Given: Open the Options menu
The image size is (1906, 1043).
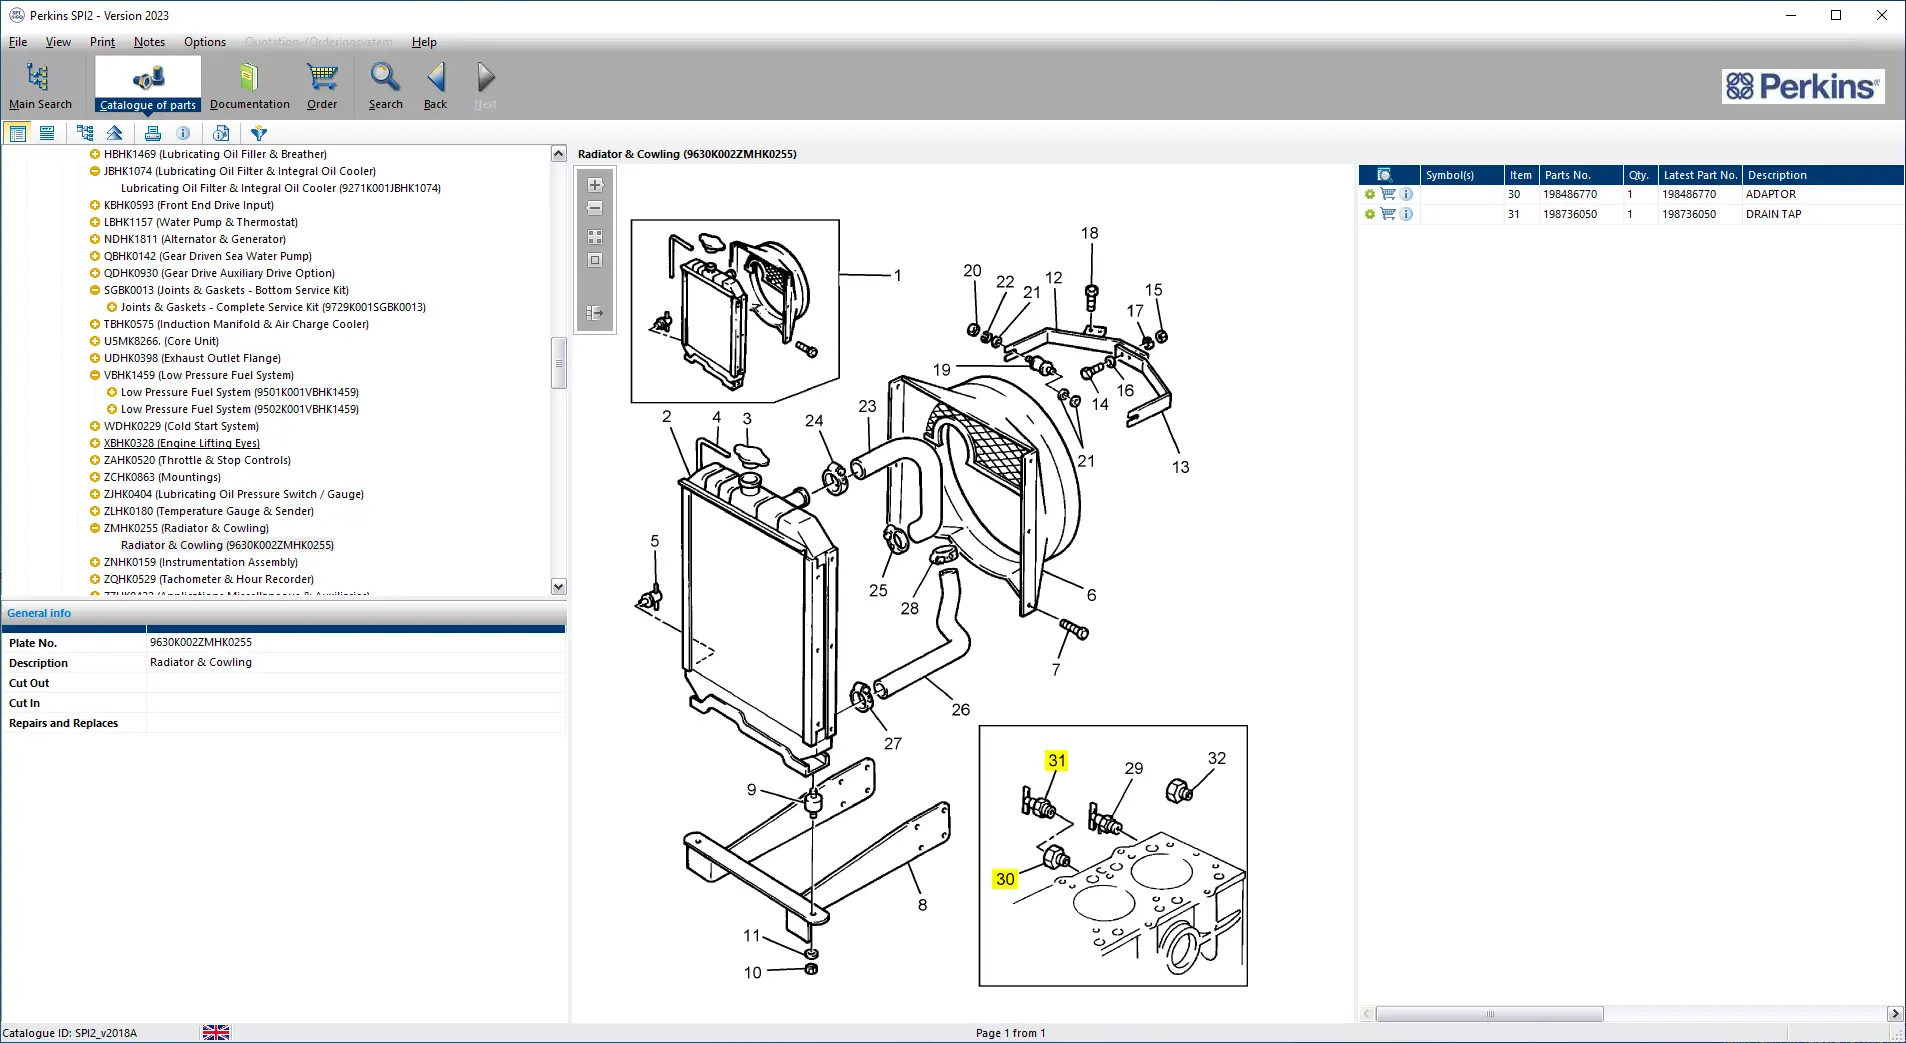Looking at the screenshot, I should click(x=205, y=42).
